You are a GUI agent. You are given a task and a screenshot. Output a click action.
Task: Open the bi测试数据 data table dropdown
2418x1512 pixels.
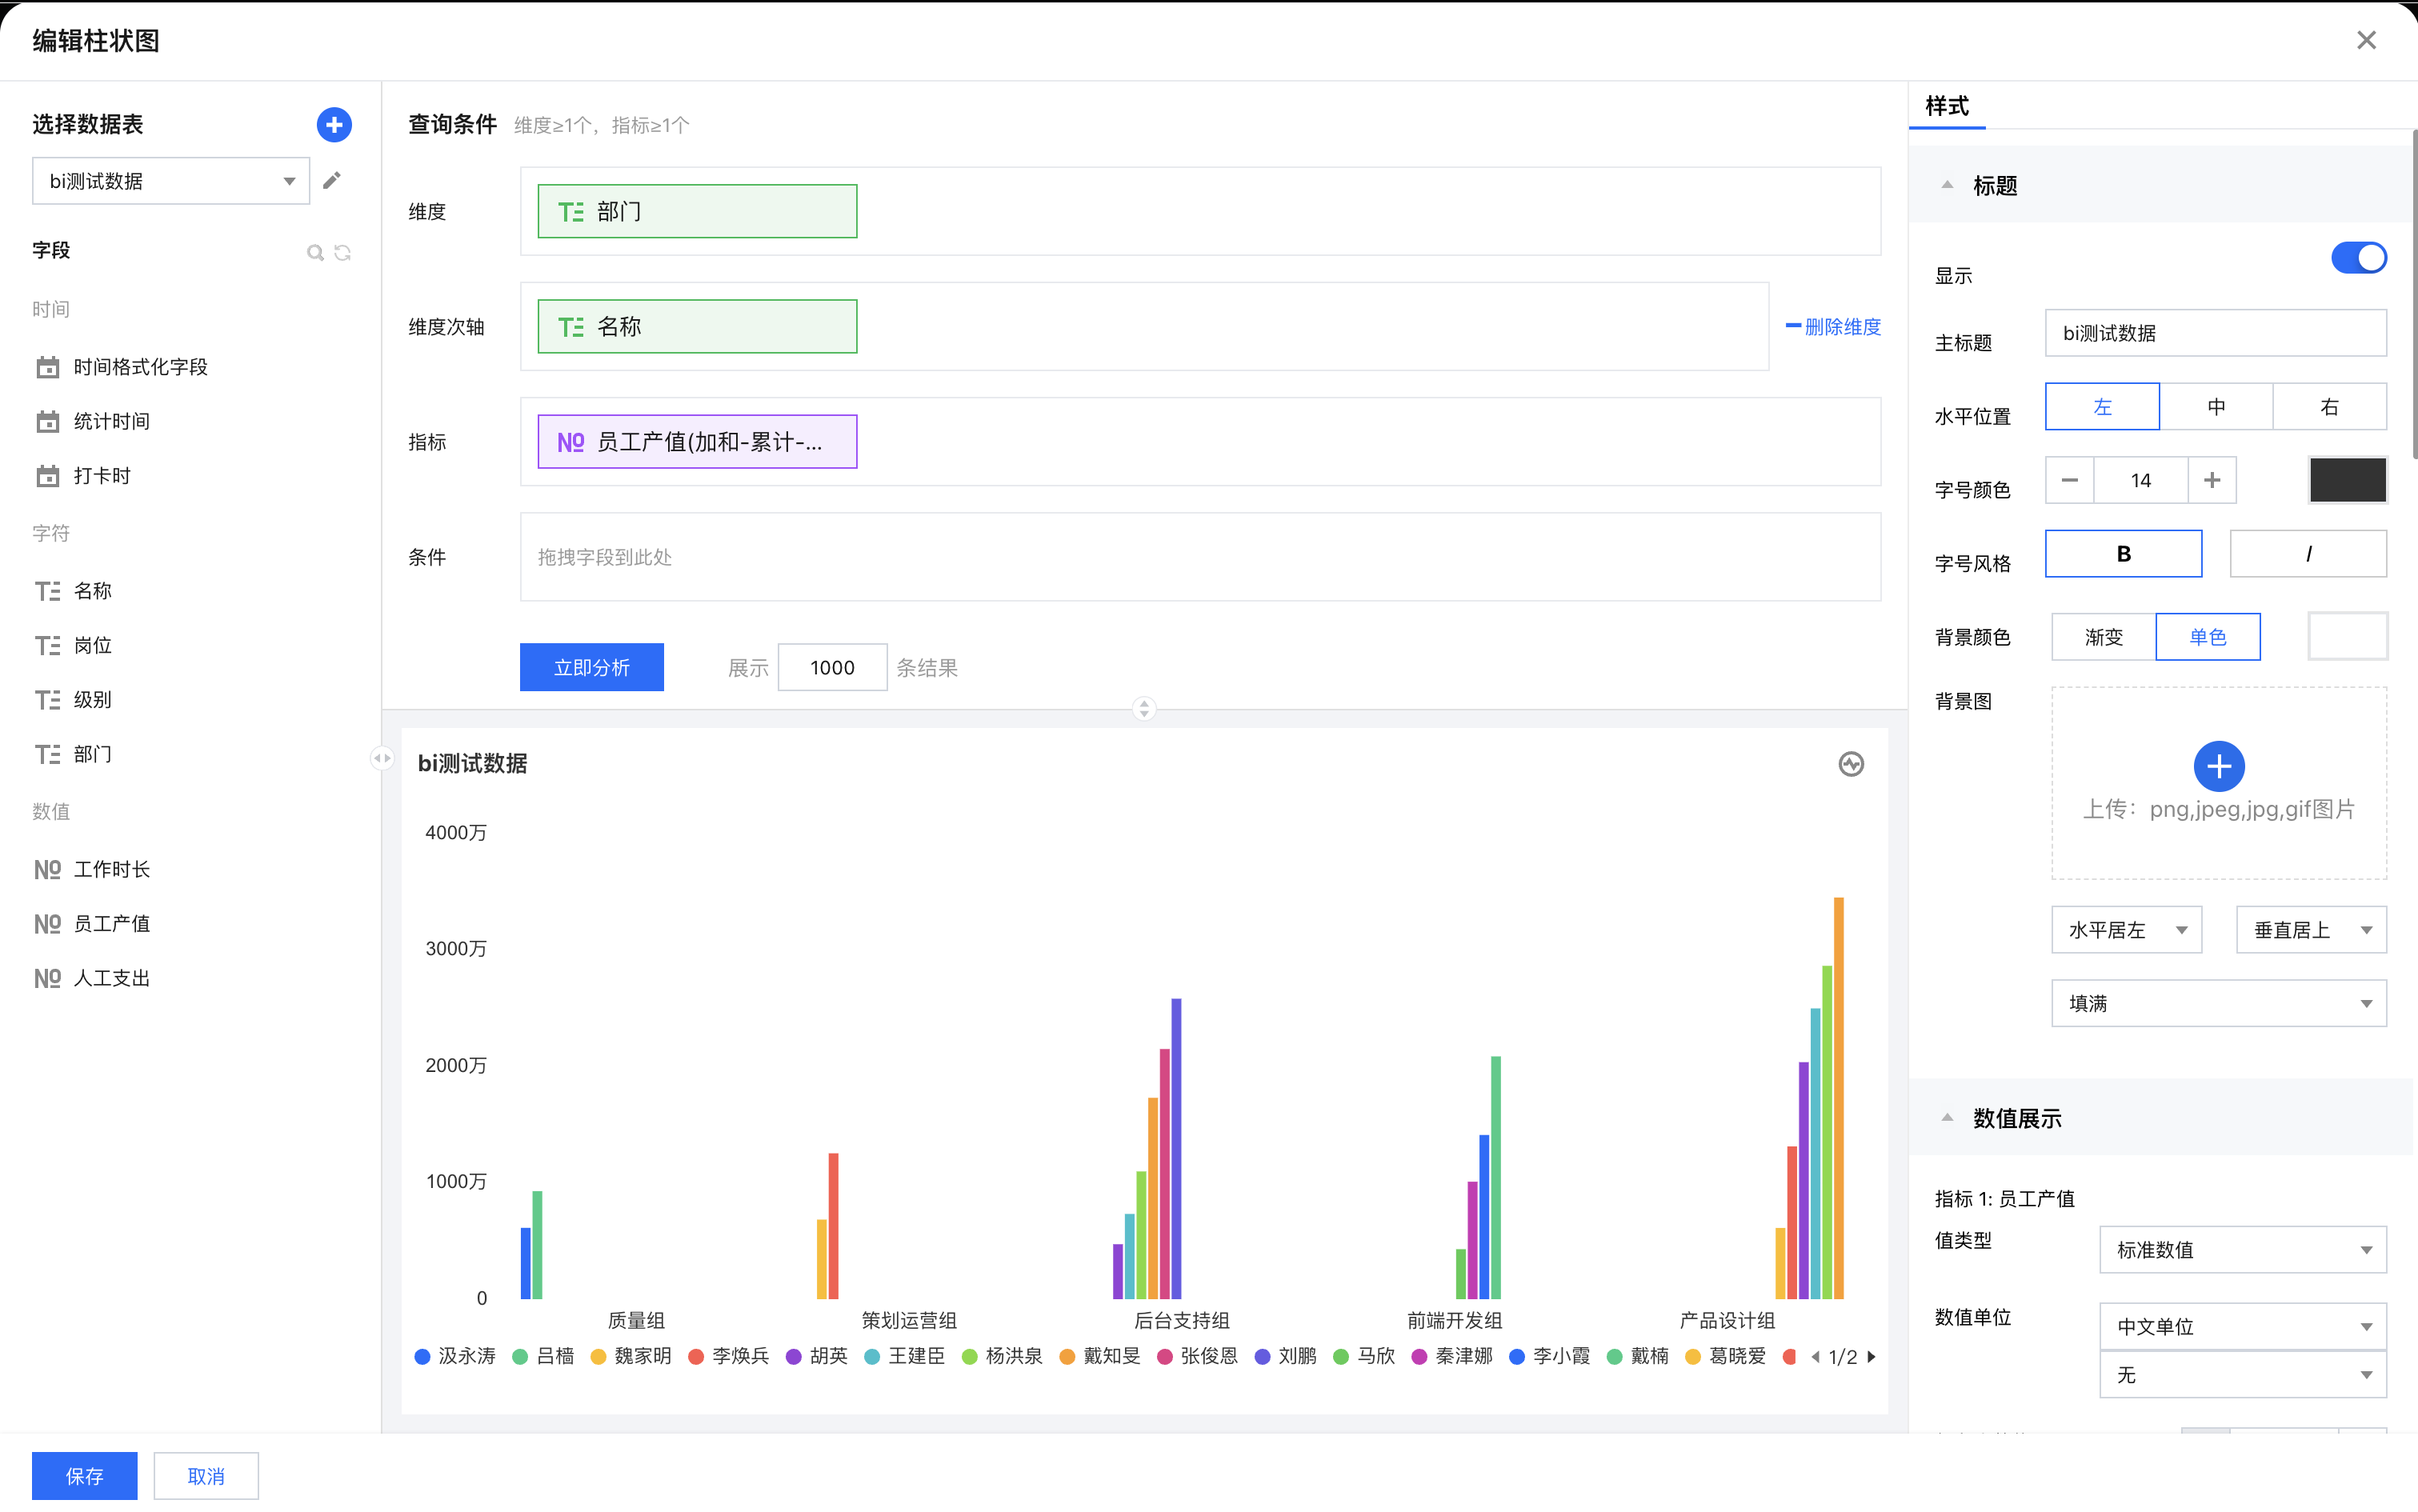(171, 181)
